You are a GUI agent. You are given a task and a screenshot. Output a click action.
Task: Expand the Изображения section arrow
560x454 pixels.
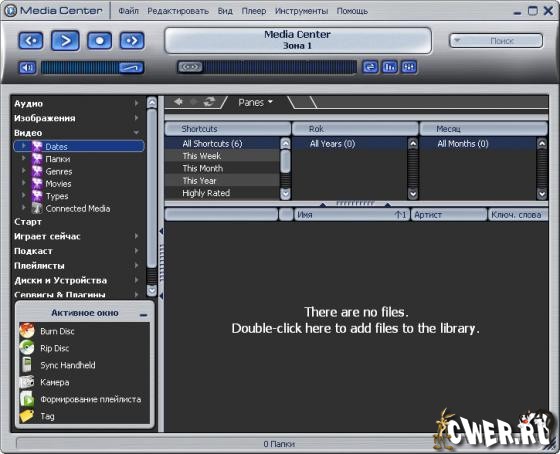(136, 118)
